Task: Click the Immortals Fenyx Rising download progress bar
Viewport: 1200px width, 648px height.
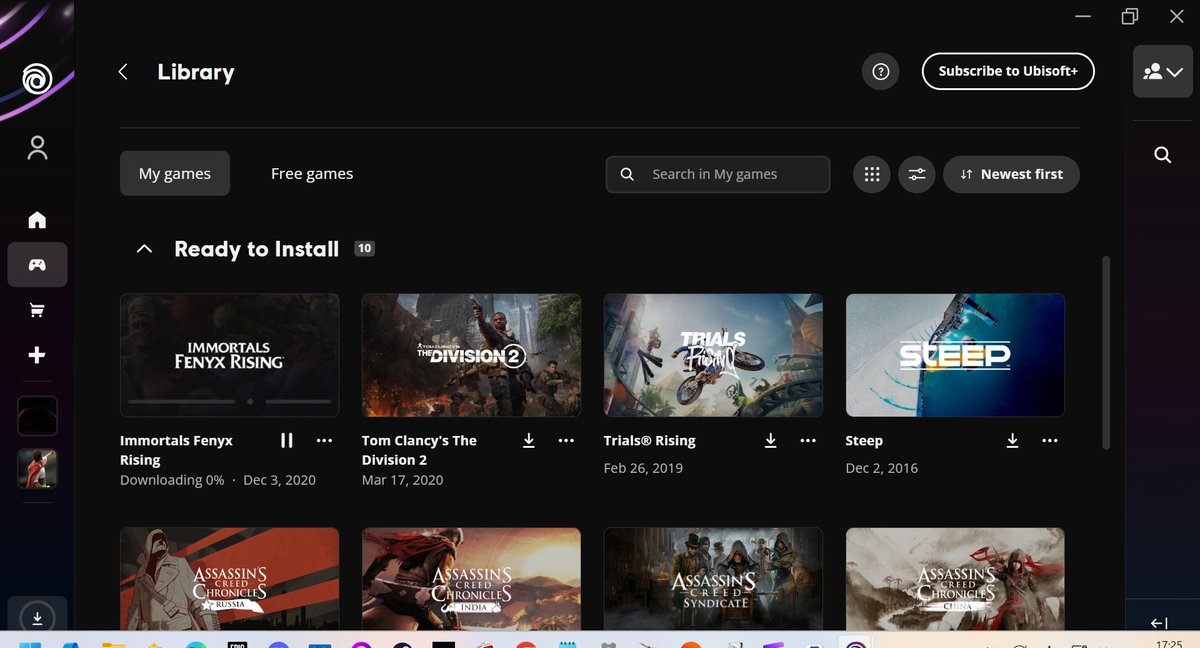Action: (x=230, y=401)
